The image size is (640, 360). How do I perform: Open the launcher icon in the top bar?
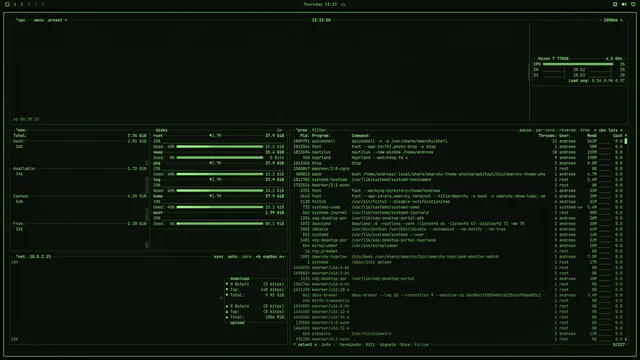(x=7, y=4)
